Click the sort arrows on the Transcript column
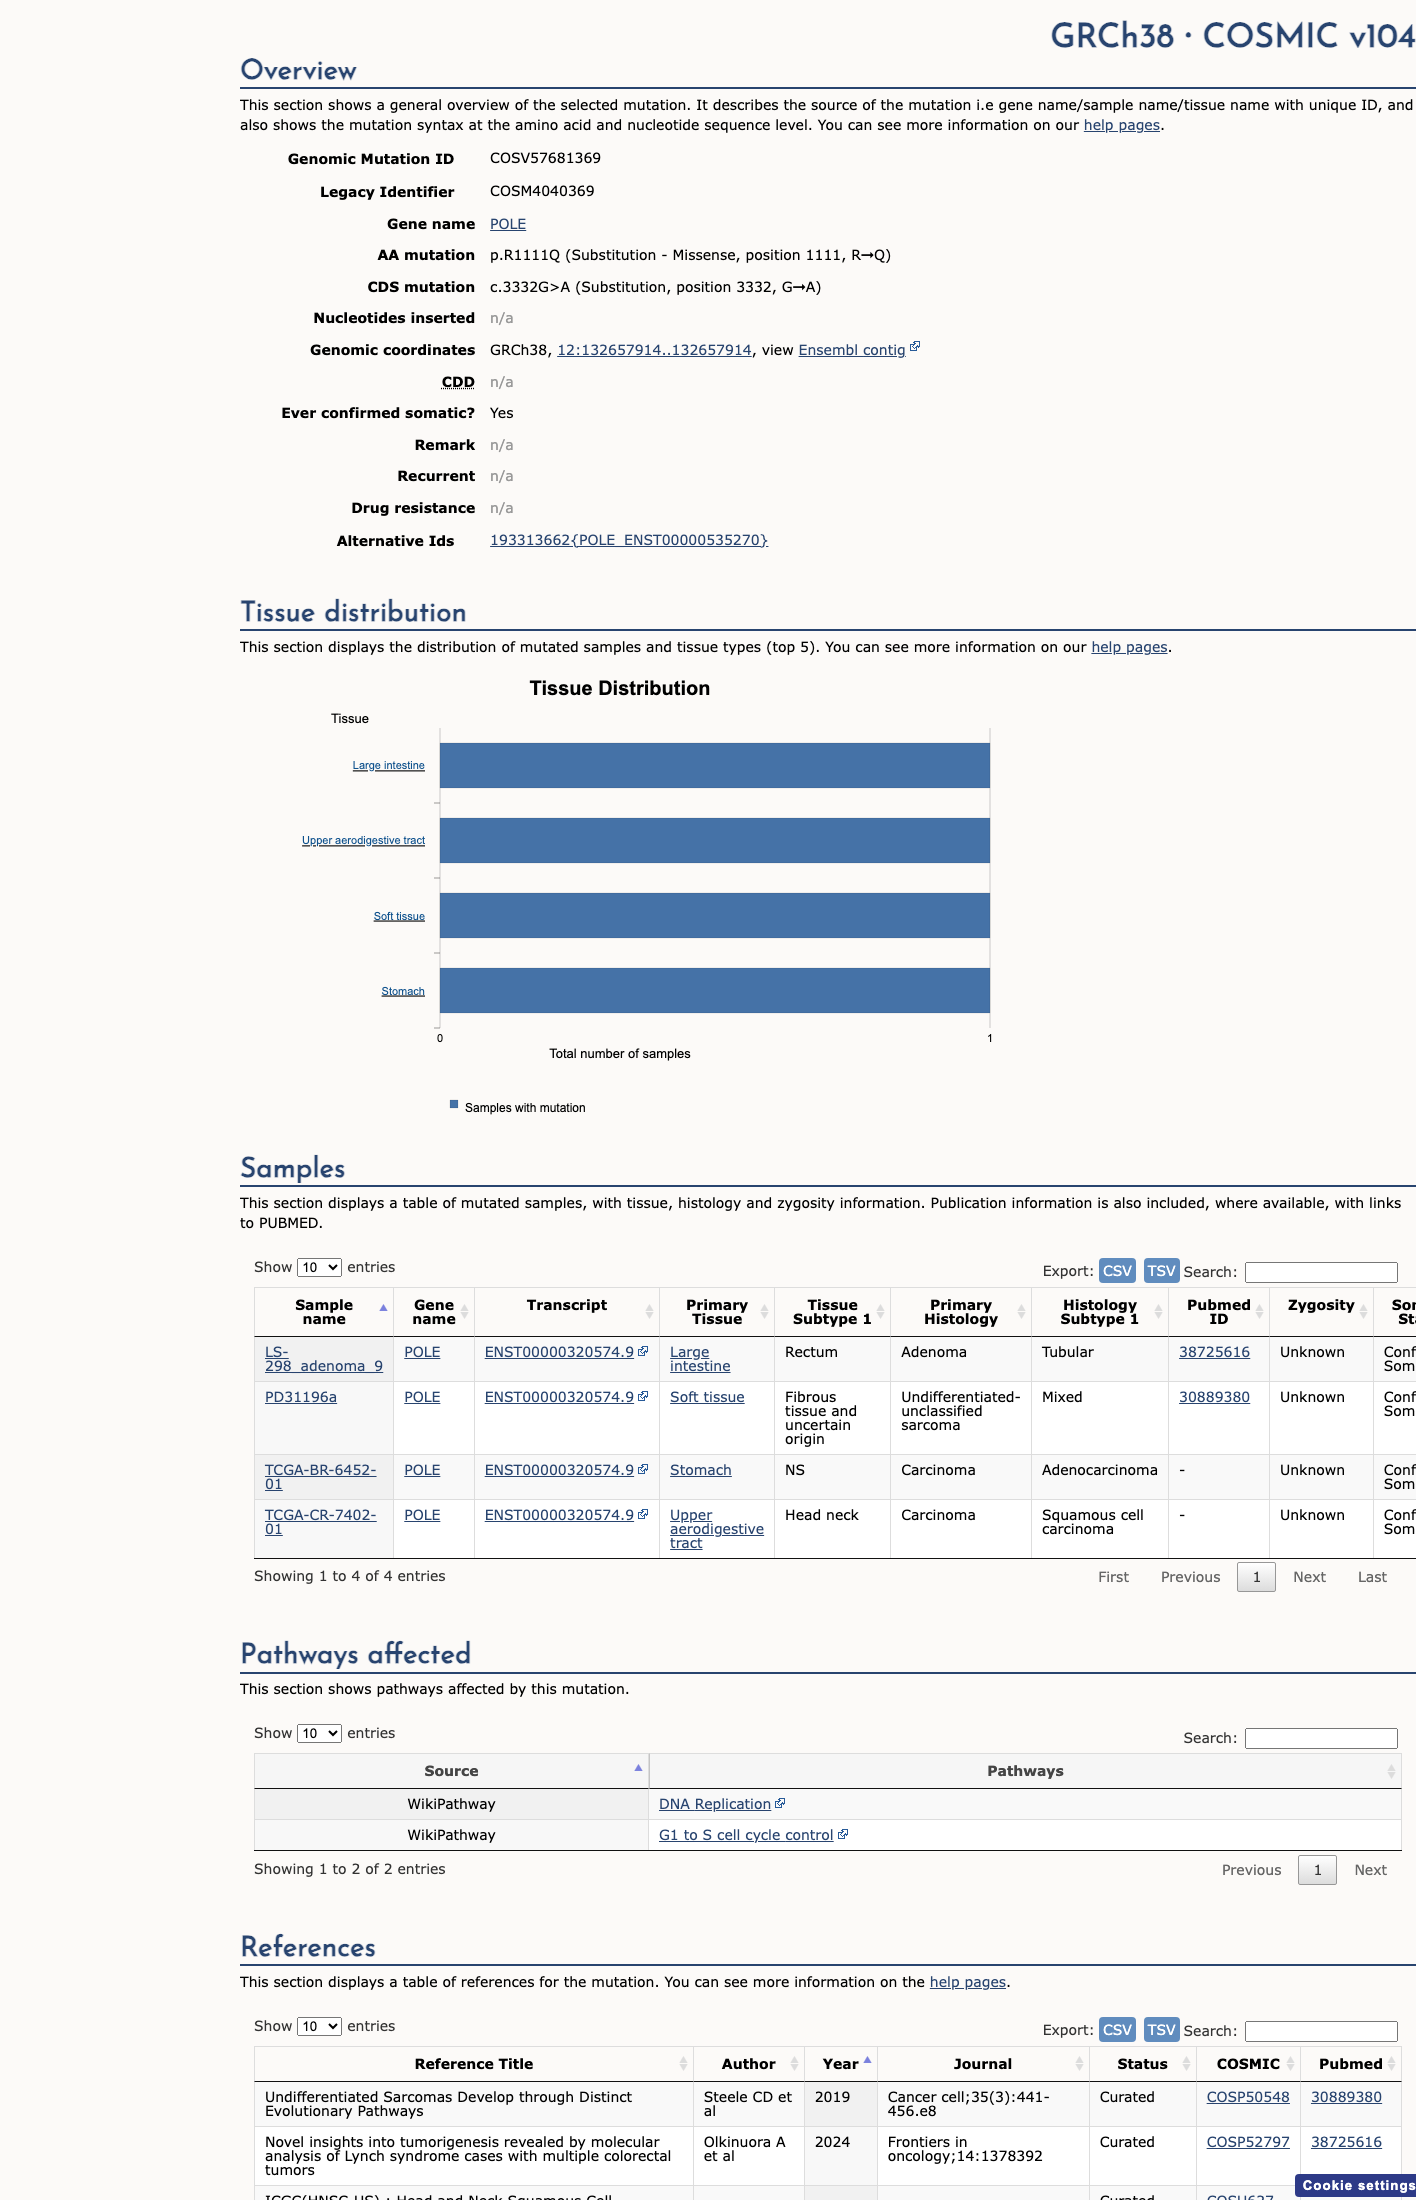The width and height of the screenshot is (1416, 2200). tap(649, 1312)
